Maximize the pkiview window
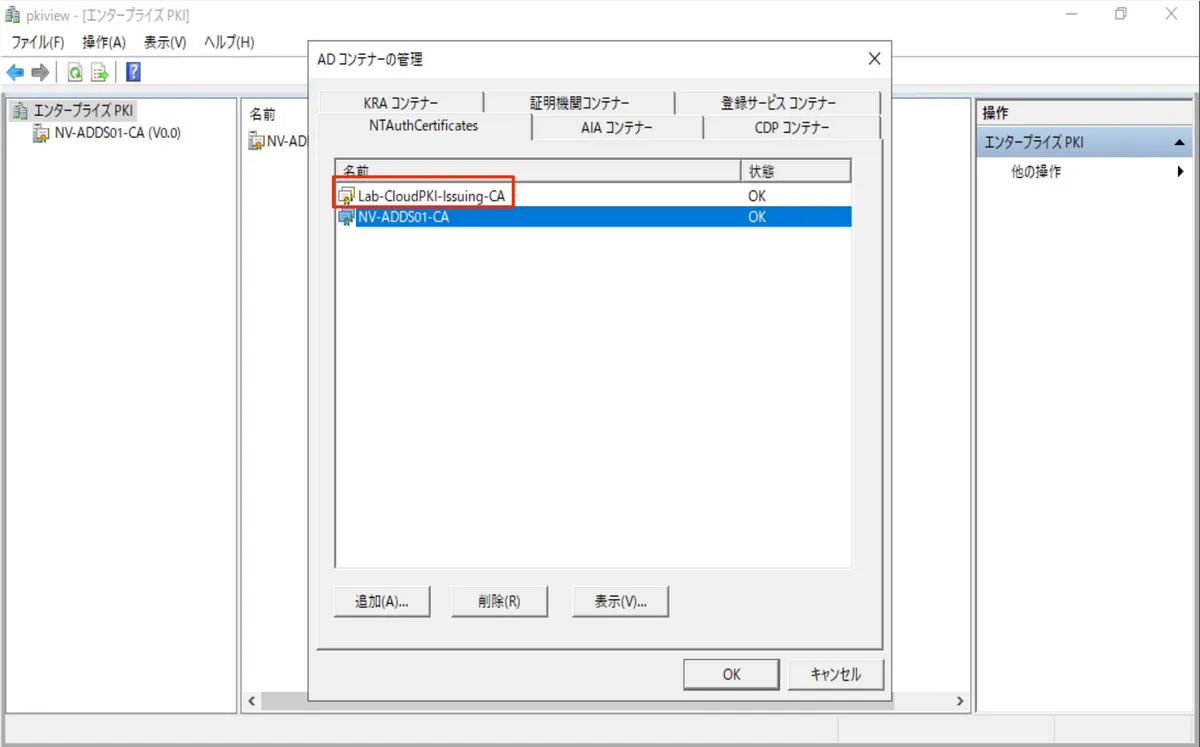This screenshot has height=747, width=1200. (1121, 14)
